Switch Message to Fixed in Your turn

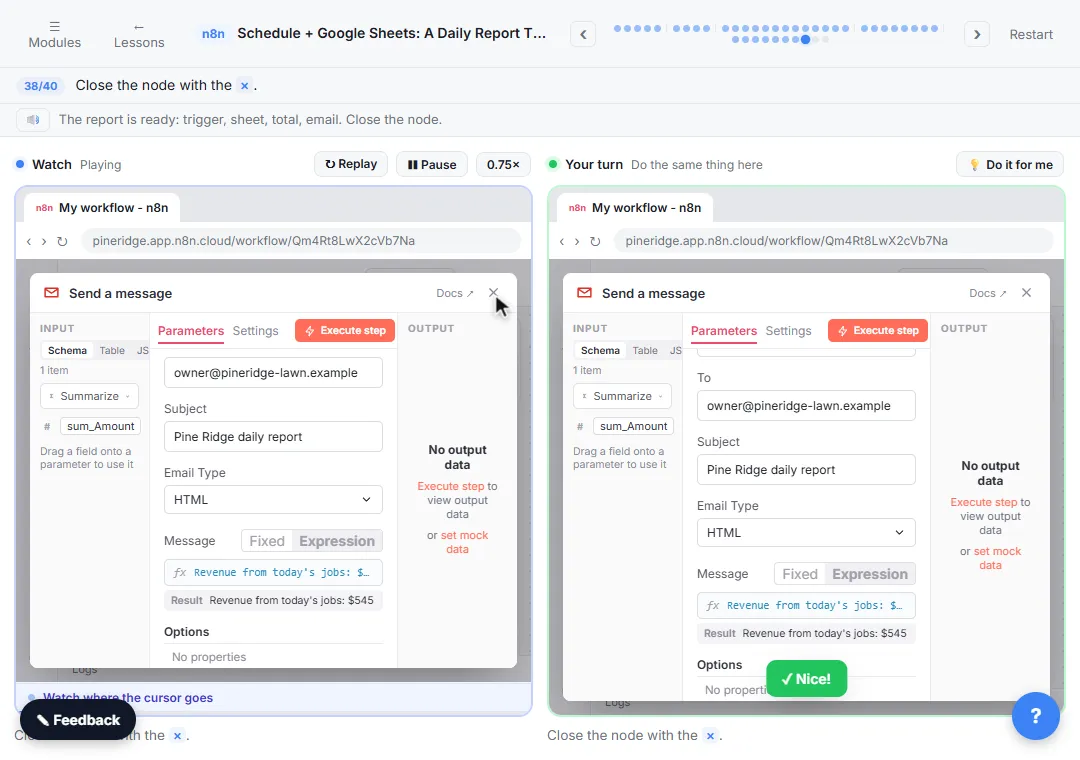point(799,574)
